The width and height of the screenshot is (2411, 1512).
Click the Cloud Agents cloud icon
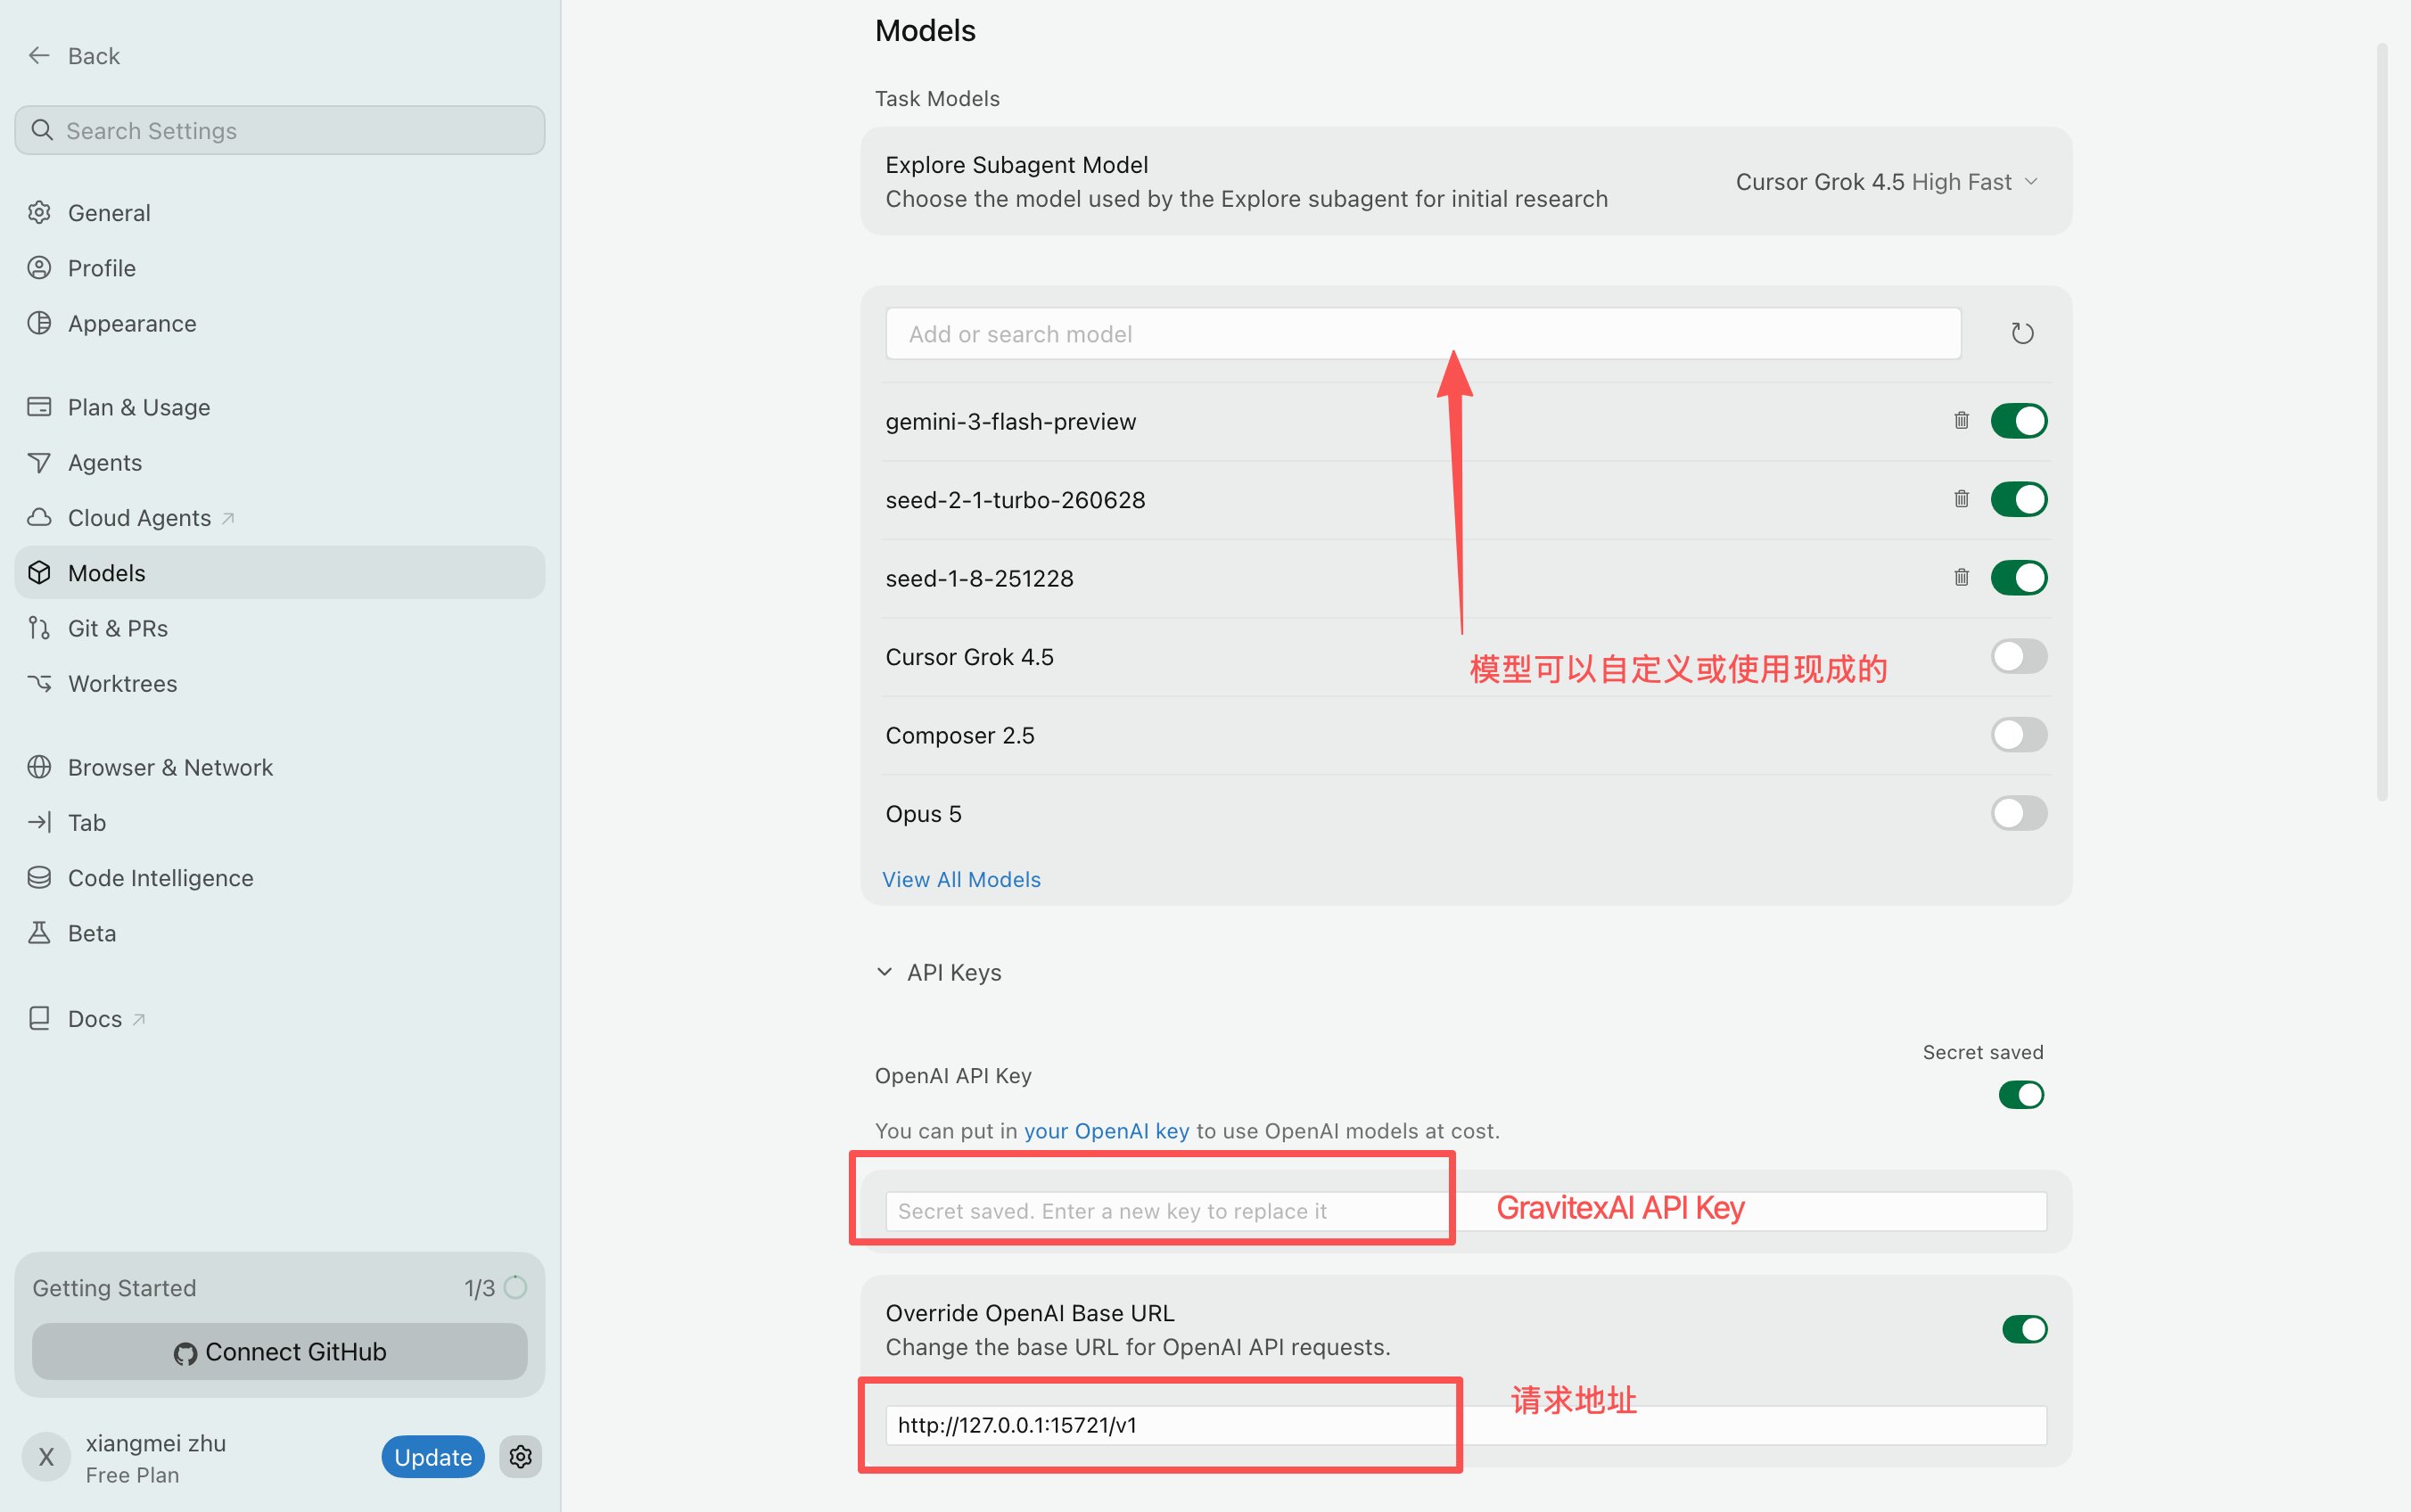click(x=39, y=517)
